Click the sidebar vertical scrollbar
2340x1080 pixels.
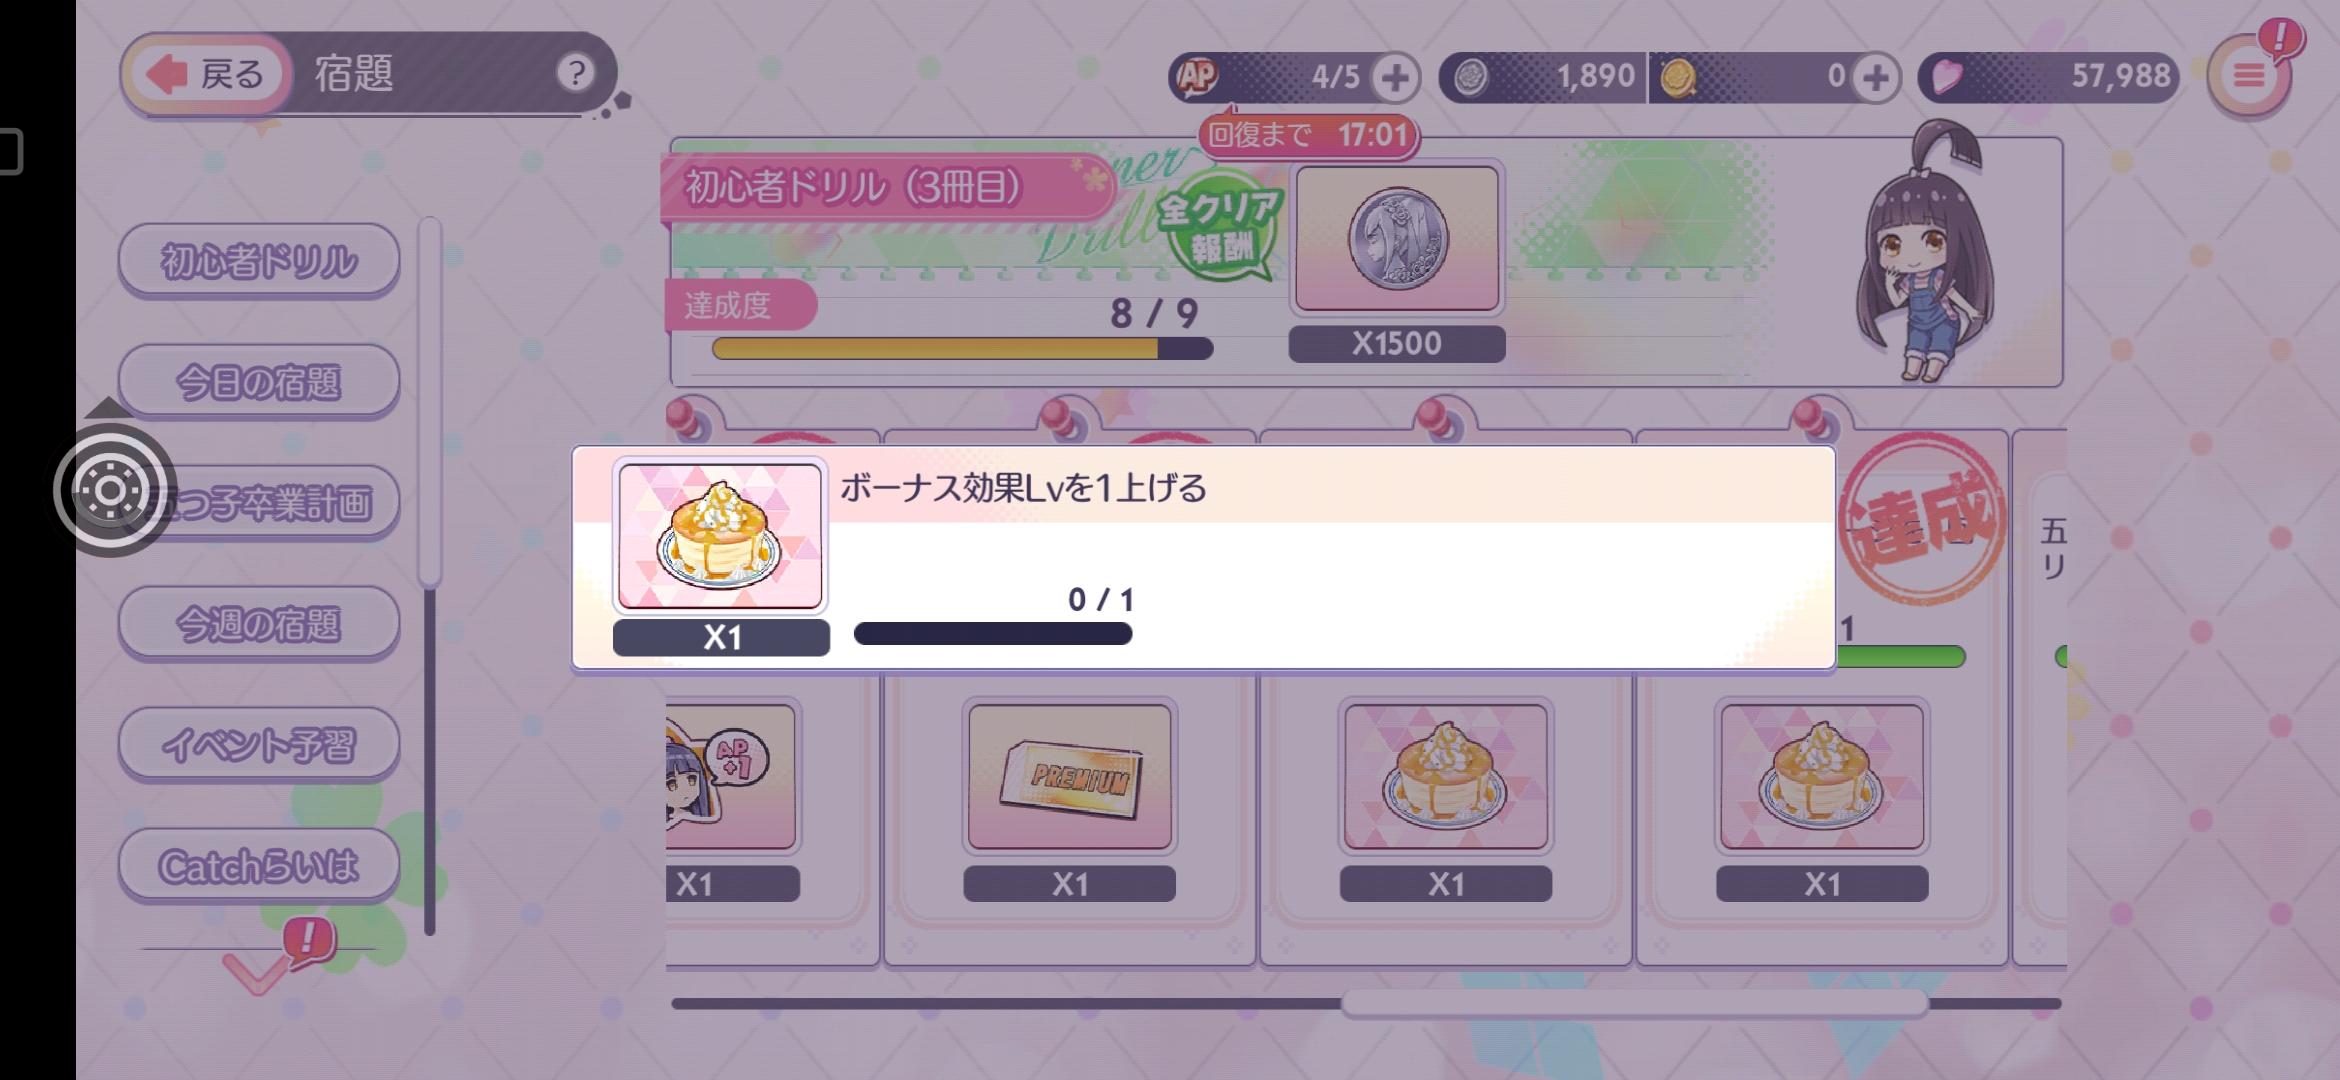430,400
